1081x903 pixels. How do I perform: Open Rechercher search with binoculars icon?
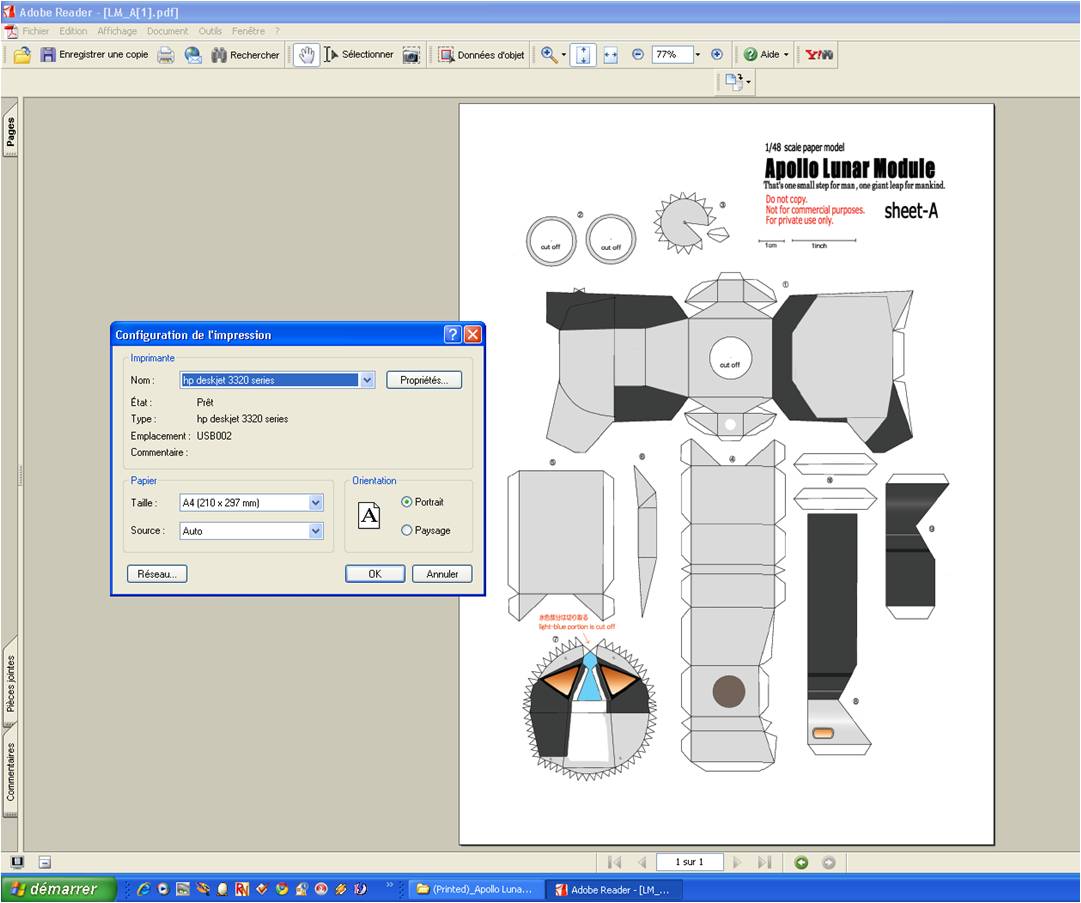tap(245, 55)
